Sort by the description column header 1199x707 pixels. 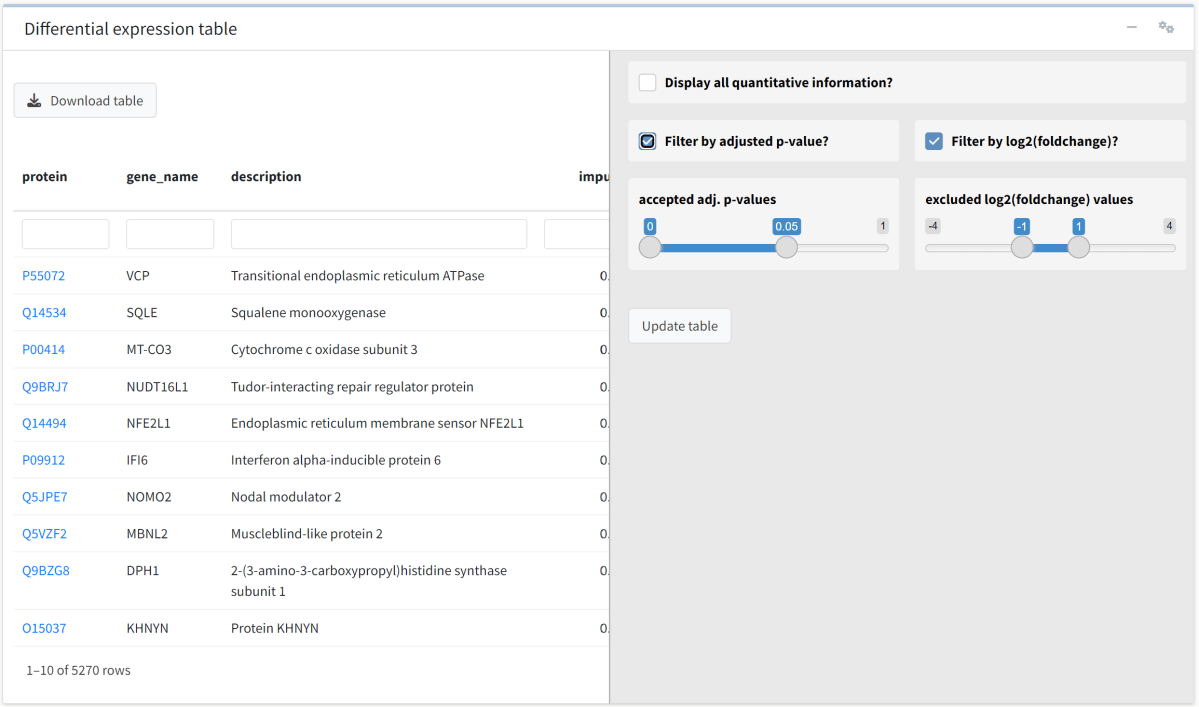click(266, 177)
